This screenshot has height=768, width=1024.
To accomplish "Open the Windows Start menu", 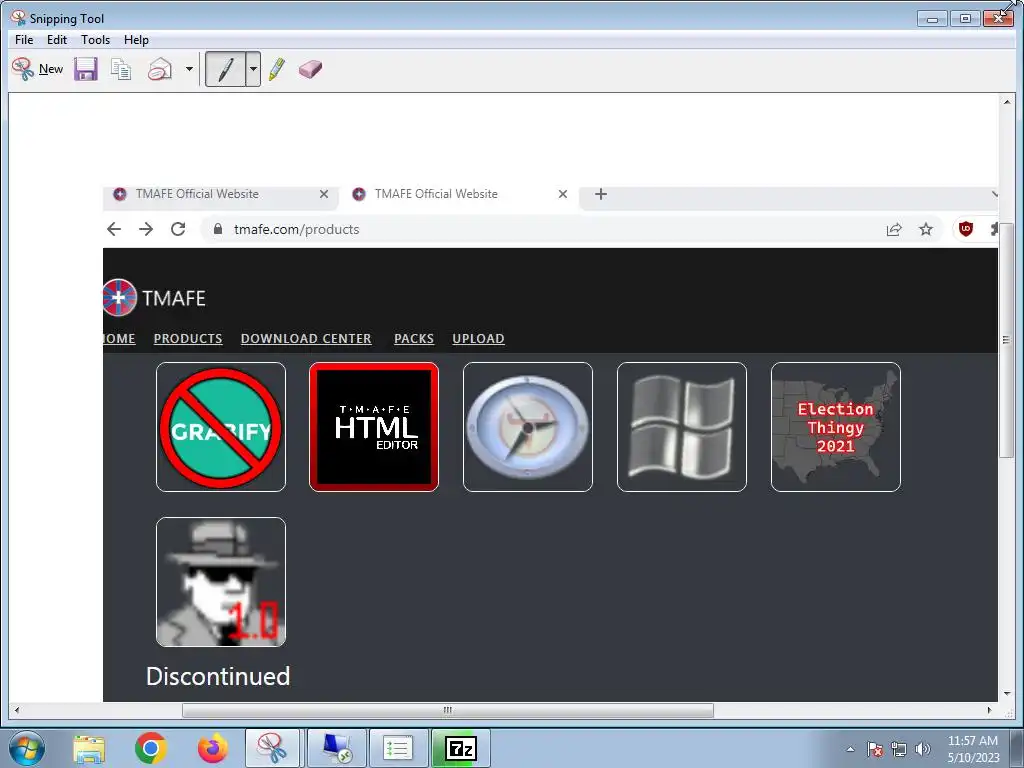I will [27, 748].
